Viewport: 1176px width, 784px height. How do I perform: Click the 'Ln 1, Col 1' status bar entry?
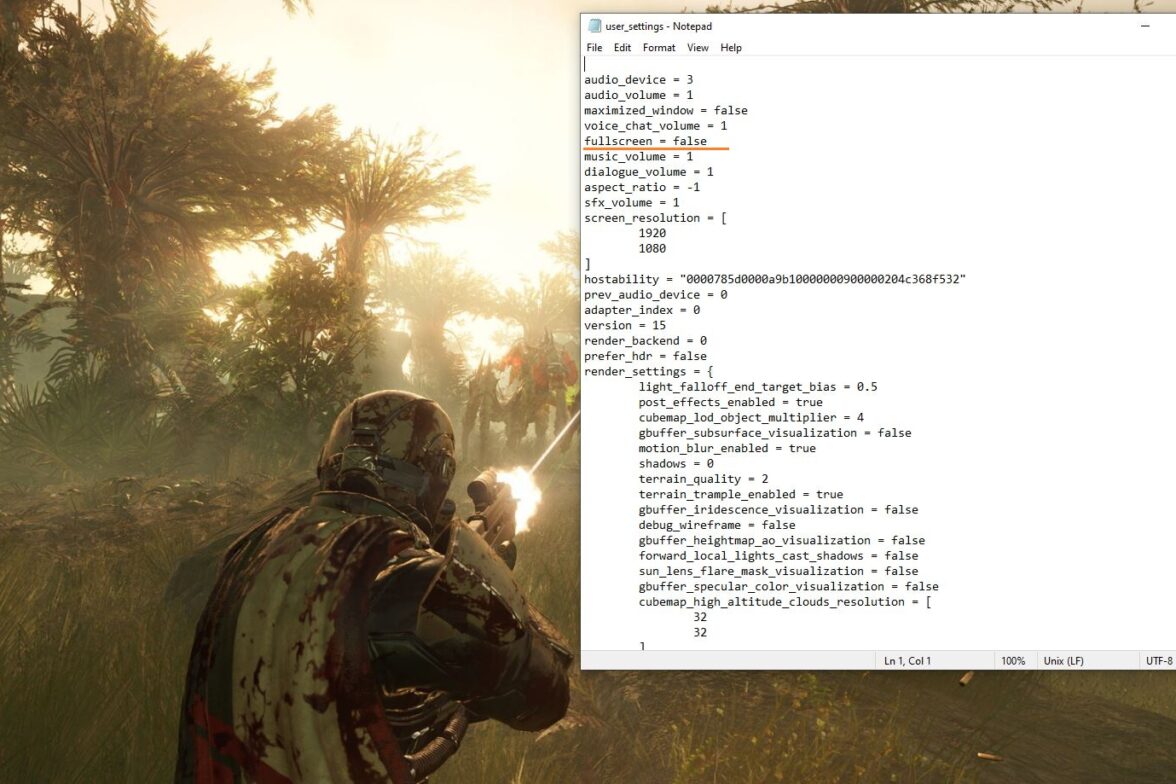(907, 661)
